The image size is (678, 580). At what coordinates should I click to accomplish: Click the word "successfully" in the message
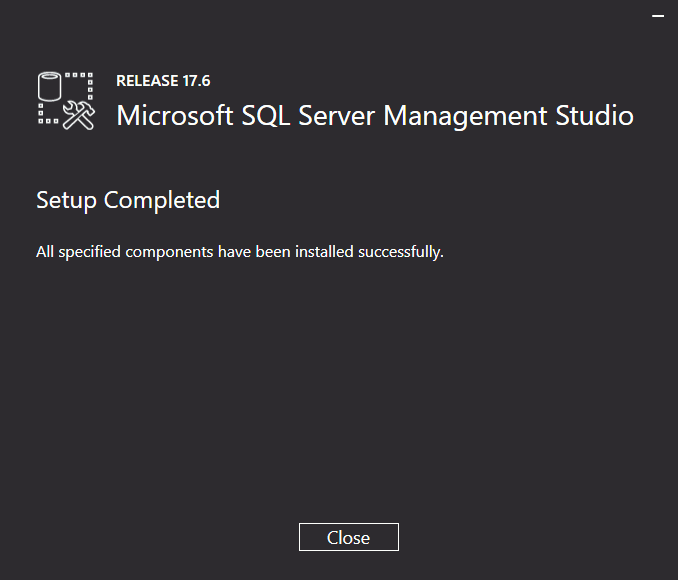(400, 252)
